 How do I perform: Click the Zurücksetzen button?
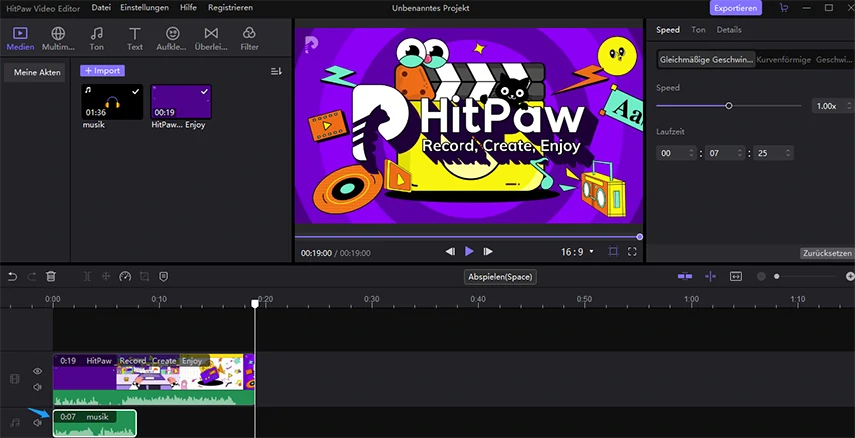click(x=826, y=253)
